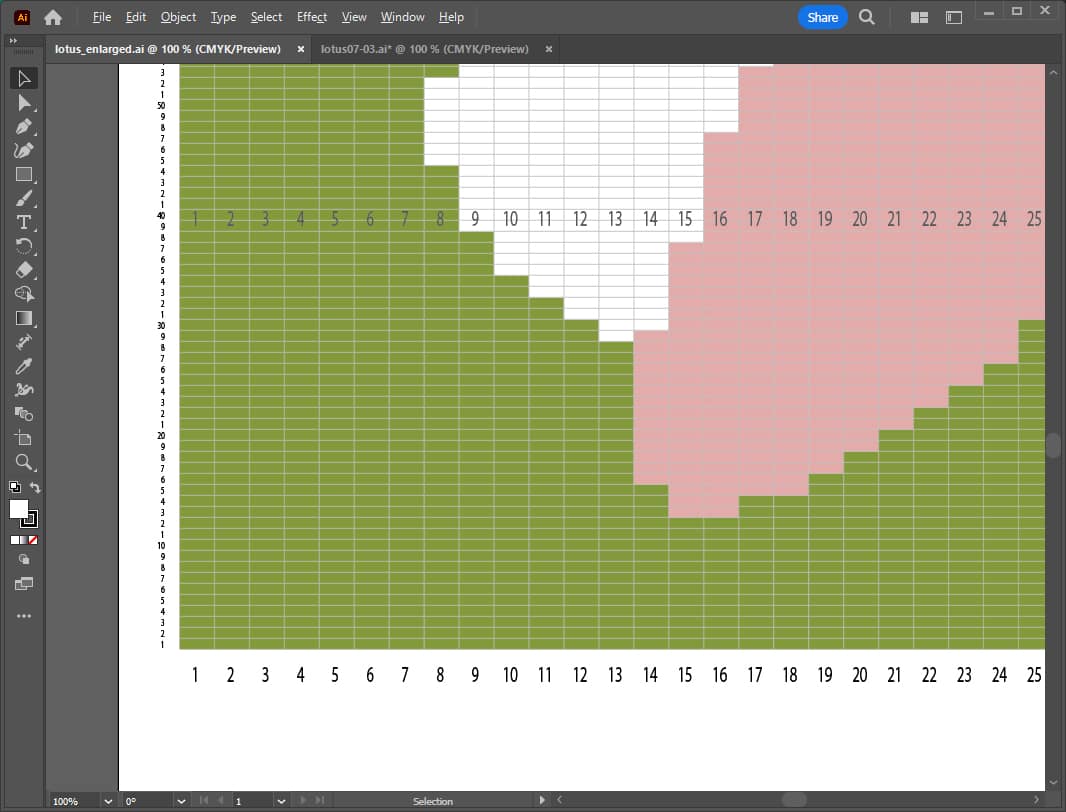The width and height of the screenshot is (1066, 812).
Task: Activate the Zoom tool in toolbar
Action: 24,462
